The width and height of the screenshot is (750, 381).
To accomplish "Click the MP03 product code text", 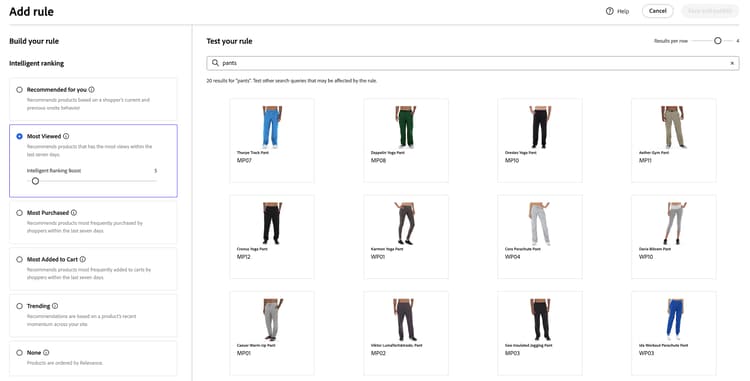I will click(x=512, y=353).
